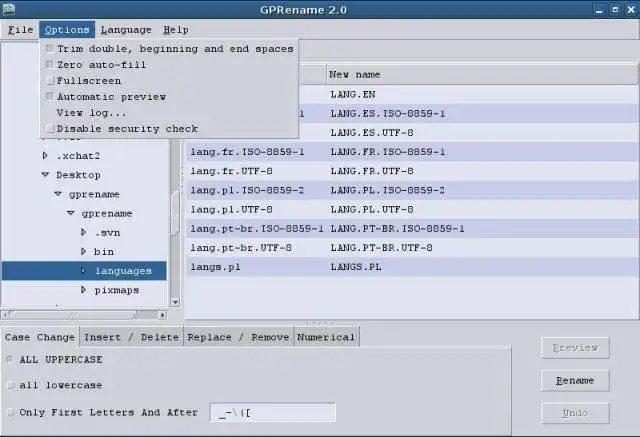Click new name LANG.EN

coord(353,95)
